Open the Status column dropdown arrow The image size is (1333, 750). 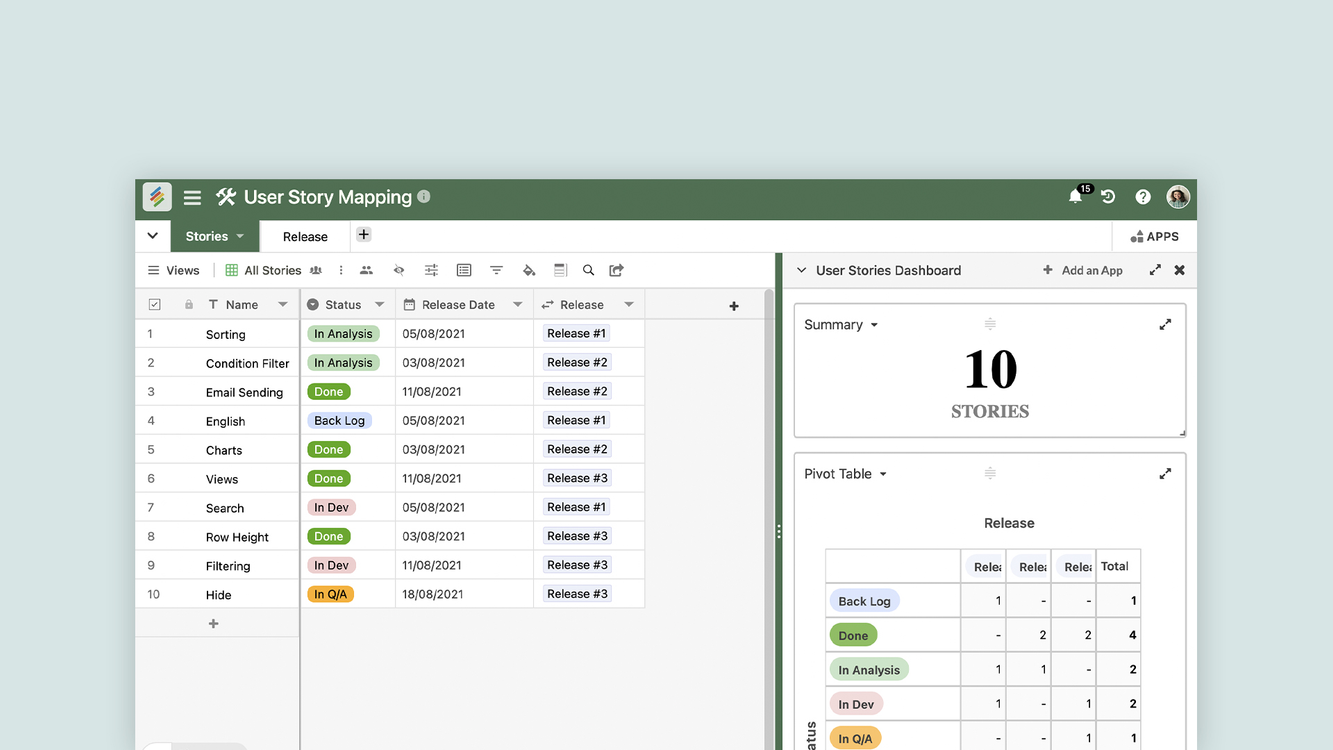(380, 305)
